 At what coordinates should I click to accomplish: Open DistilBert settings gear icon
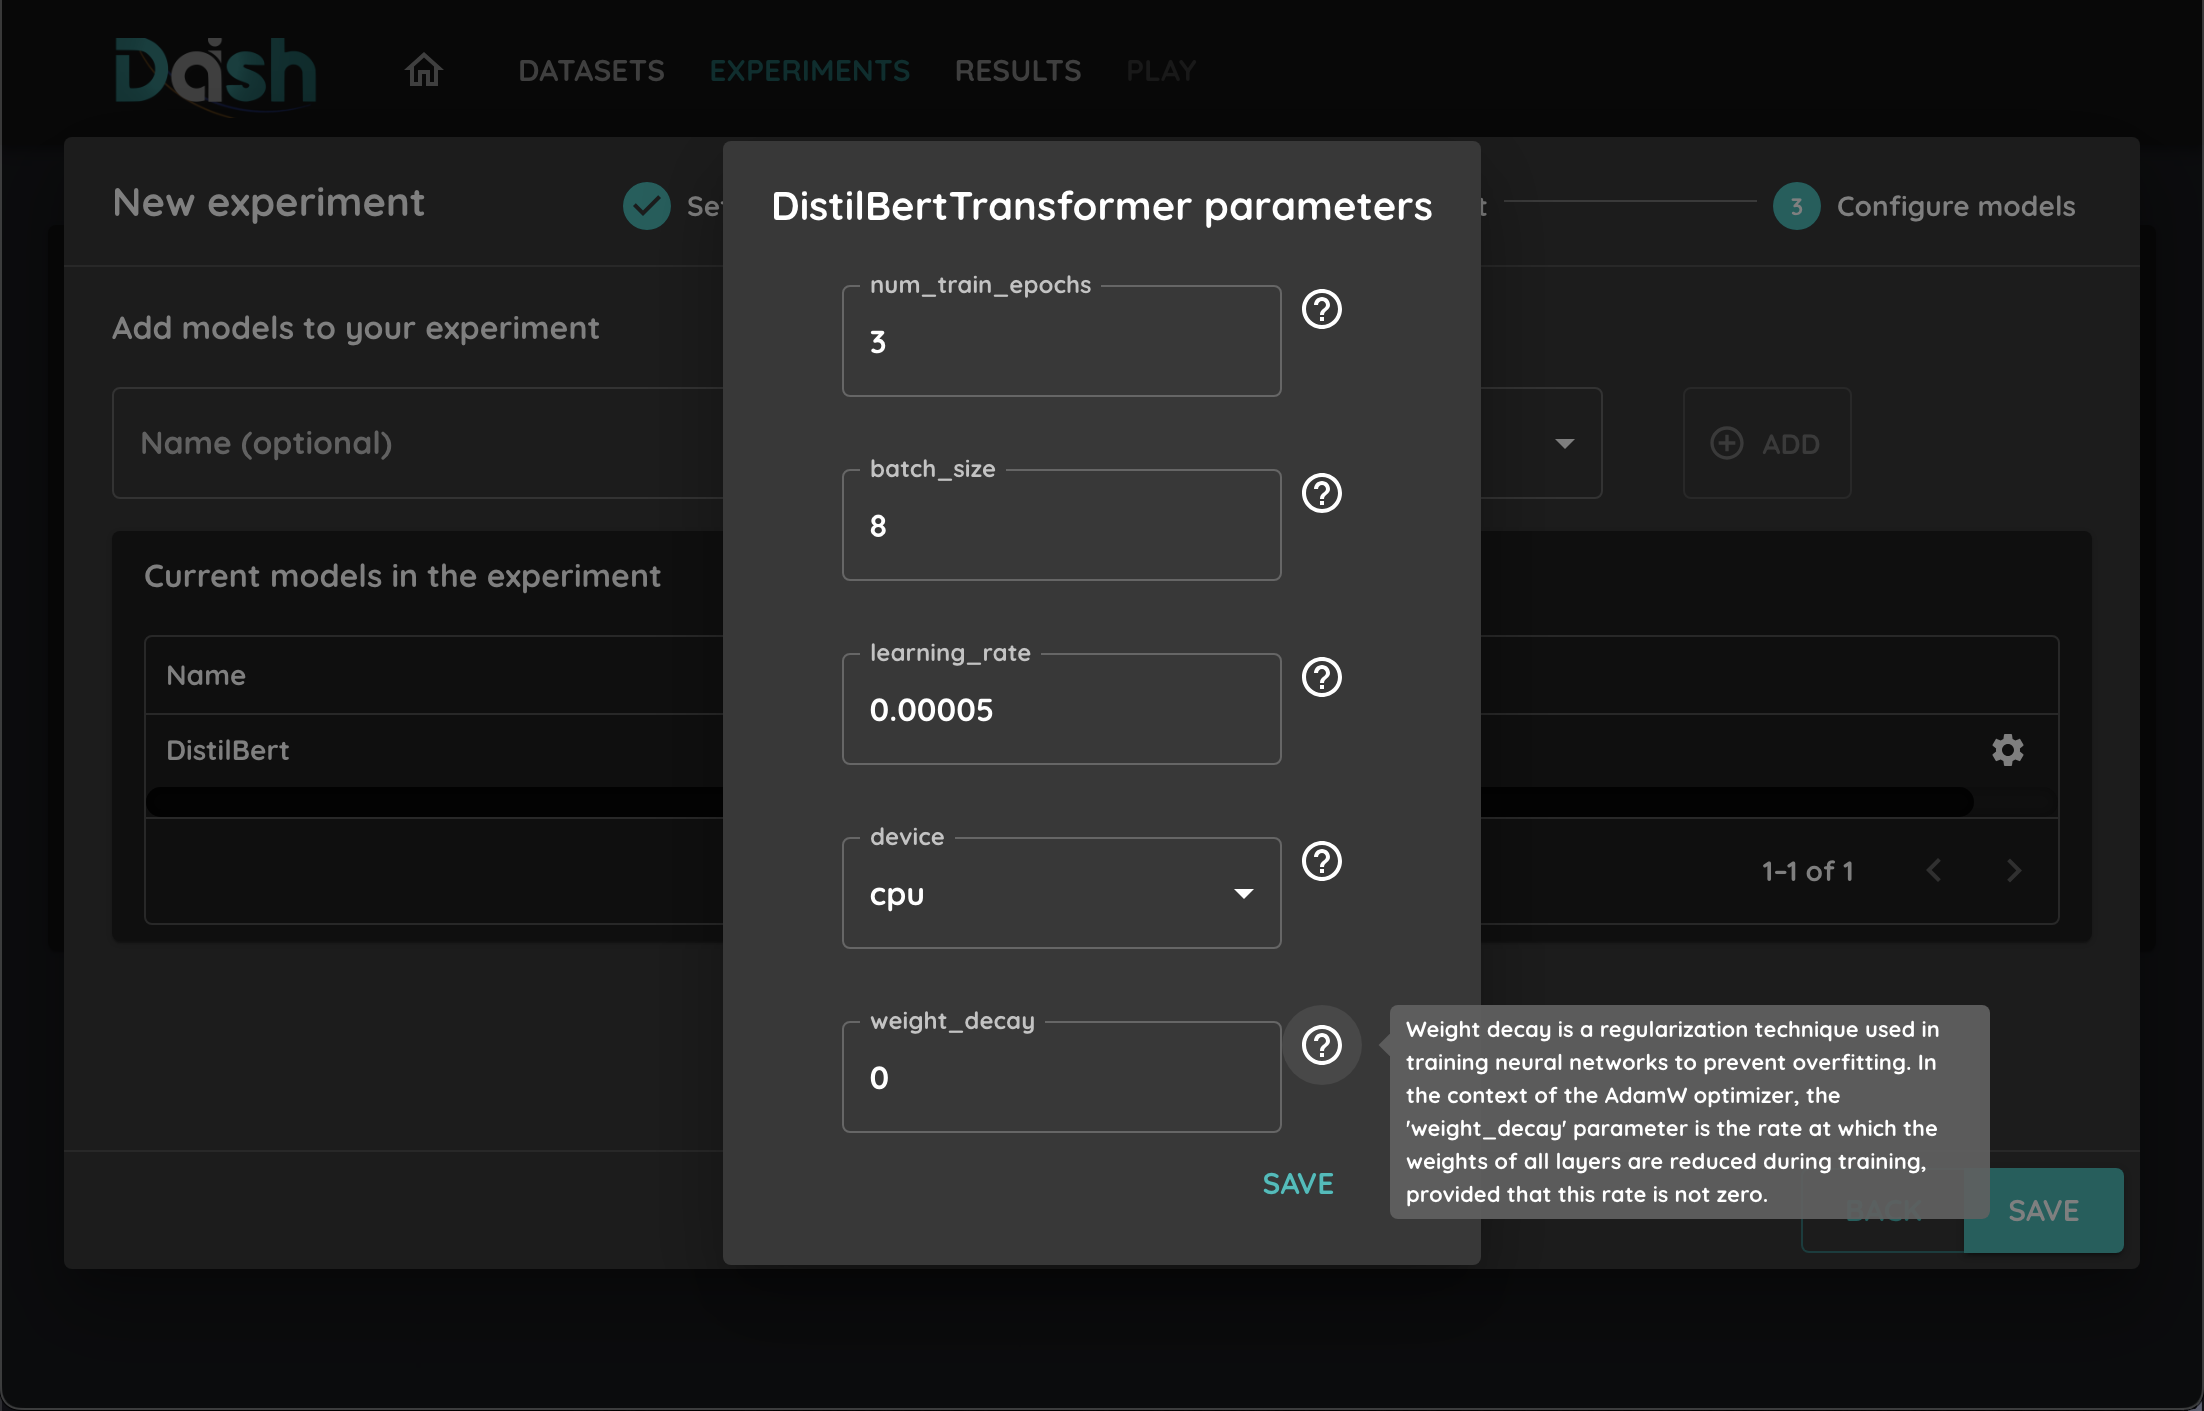pyautogui.click(x=2007, y=750)
